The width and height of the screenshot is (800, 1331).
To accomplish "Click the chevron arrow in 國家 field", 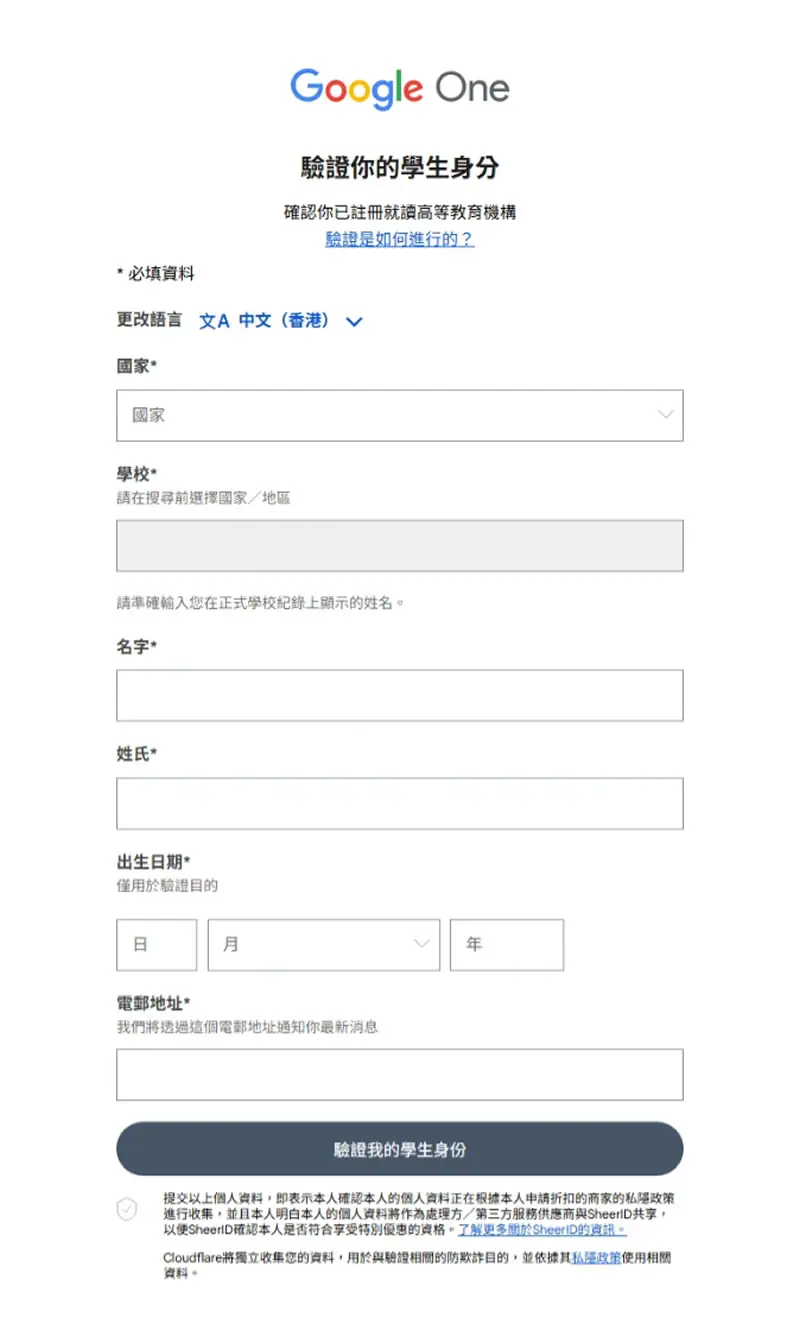I will coord(666,415).
